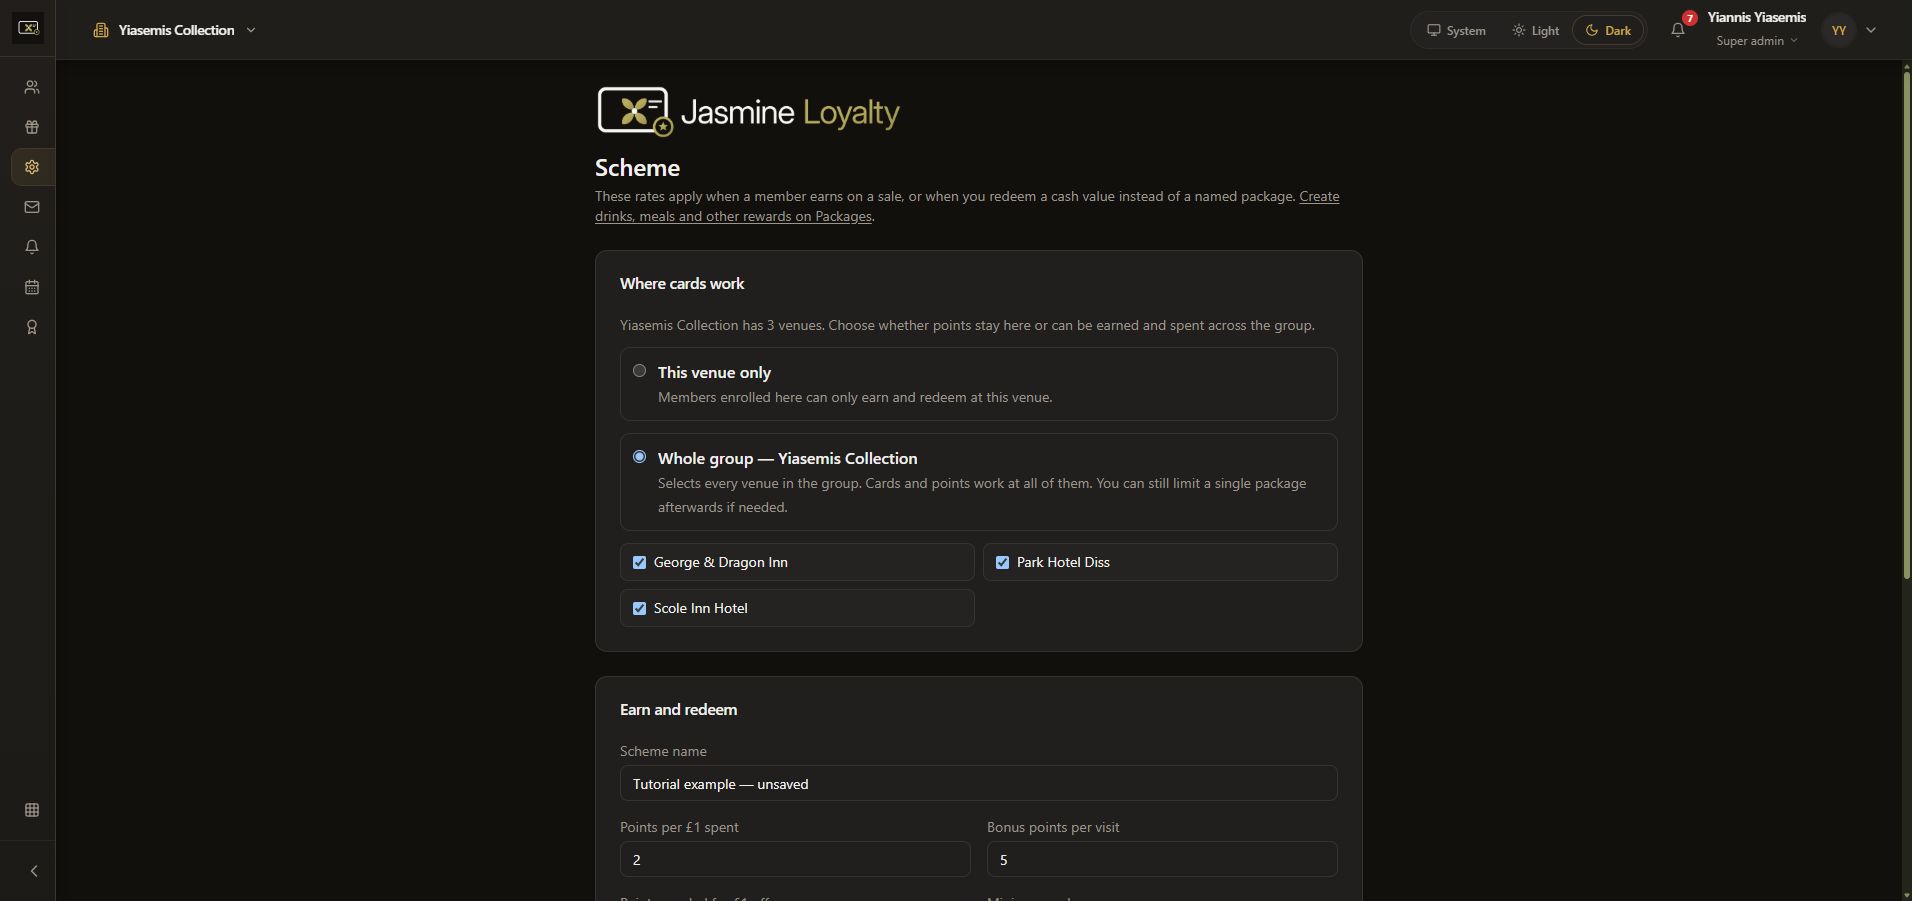Uncheck the George & Dragon Inn checkbox
The height and width of the screenshot is (901, 1912).
[x=640, y=562]
